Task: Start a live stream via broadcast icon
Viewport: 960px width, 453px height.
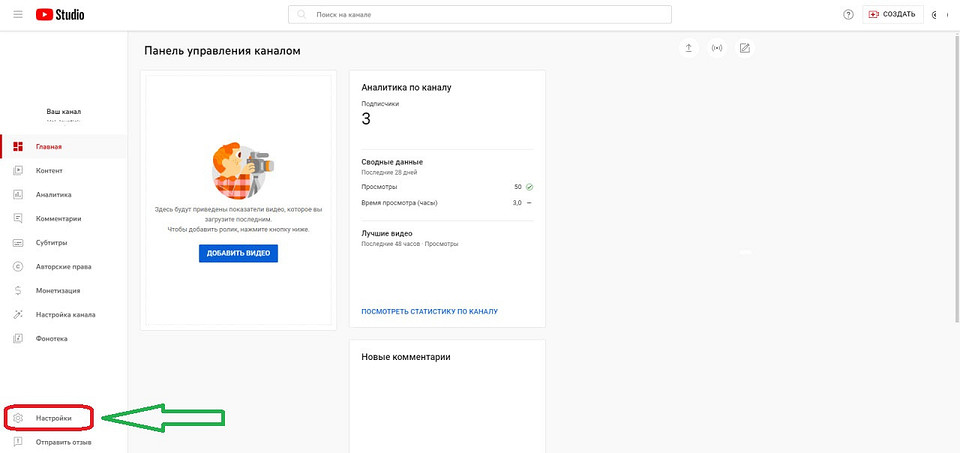Action: click(x=716, y=48)
